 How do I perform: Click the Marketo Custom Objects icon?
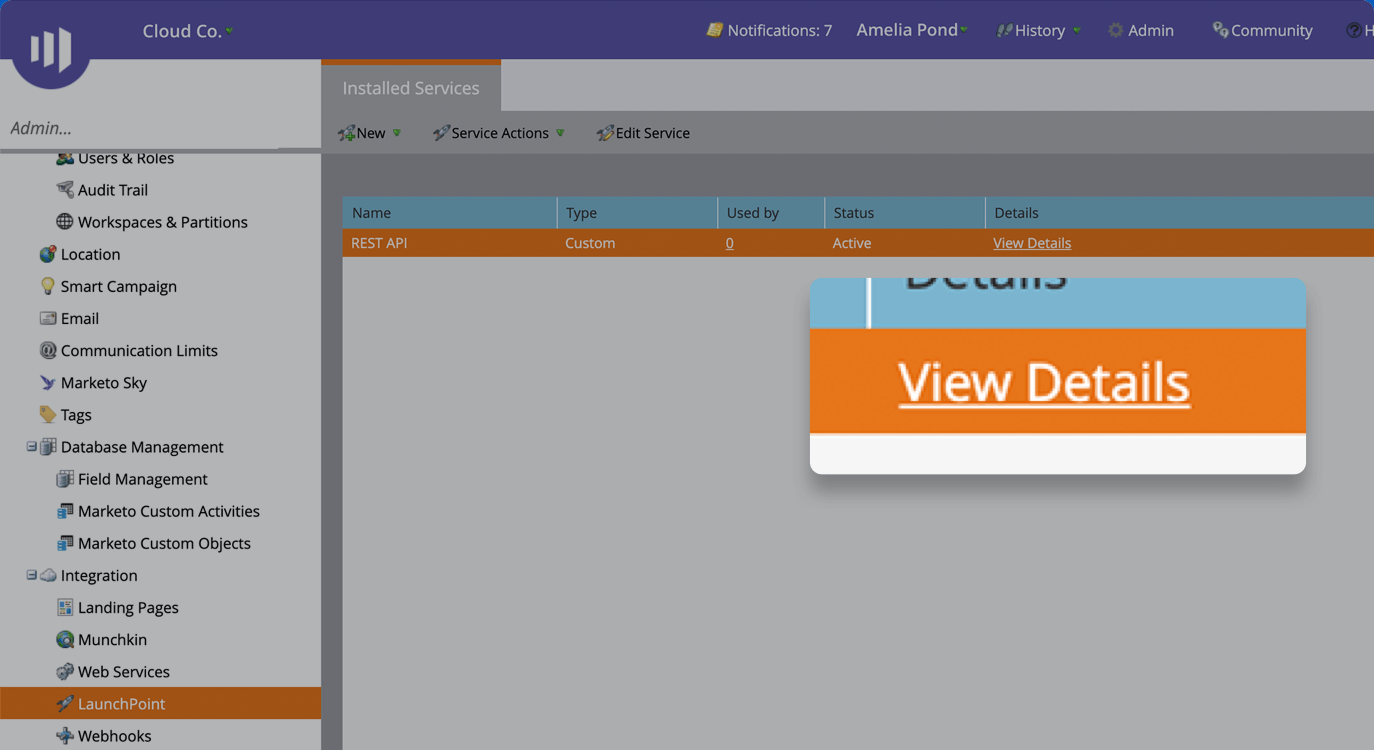[x=65, y=543]
